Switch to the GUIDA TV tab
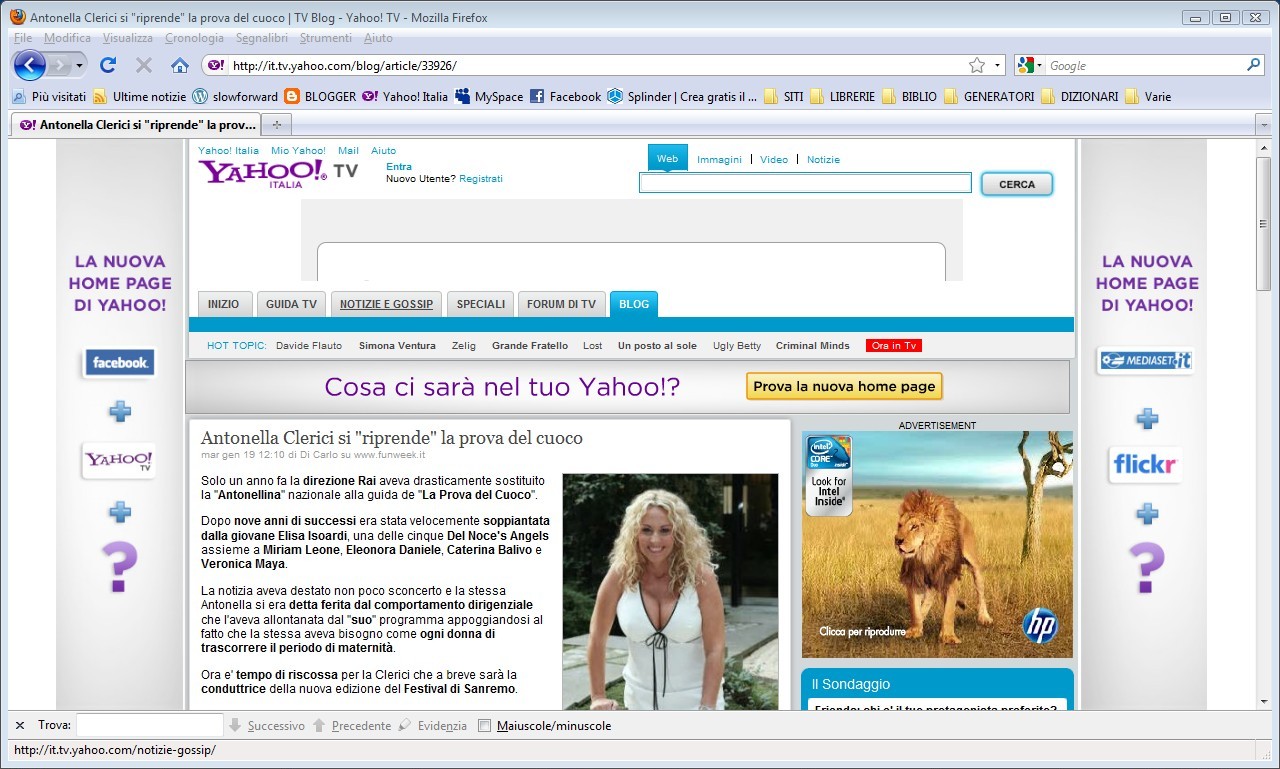This screenshot has height=769, width=1280. coord(291,304)
